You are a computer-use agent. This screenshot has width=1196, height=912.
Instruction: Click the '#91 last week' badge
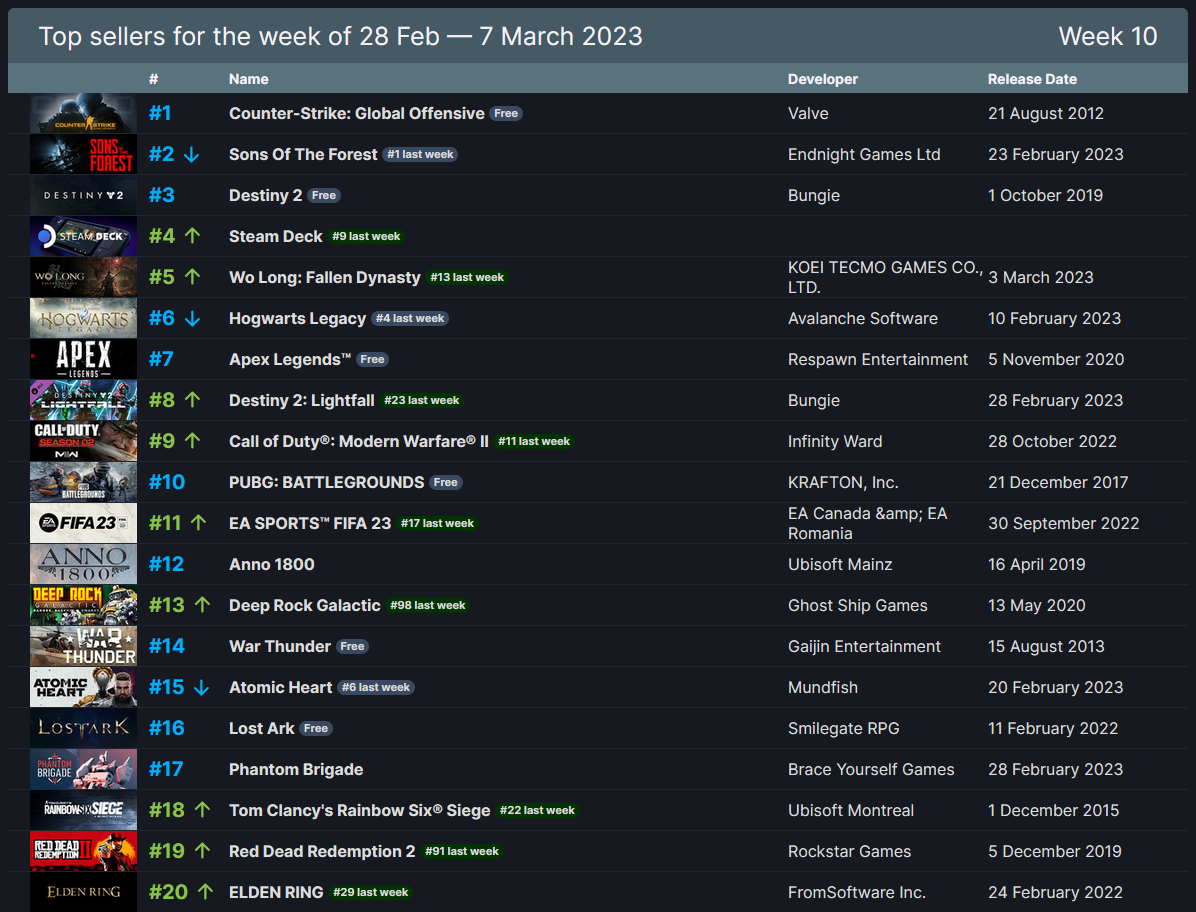(x=461, y=852)
